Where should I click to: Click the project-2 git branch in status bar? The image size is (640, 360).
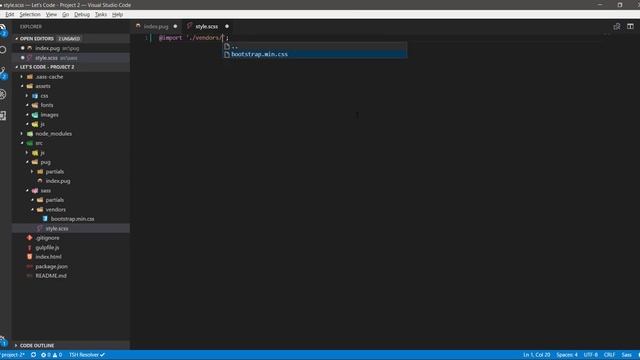13,355
